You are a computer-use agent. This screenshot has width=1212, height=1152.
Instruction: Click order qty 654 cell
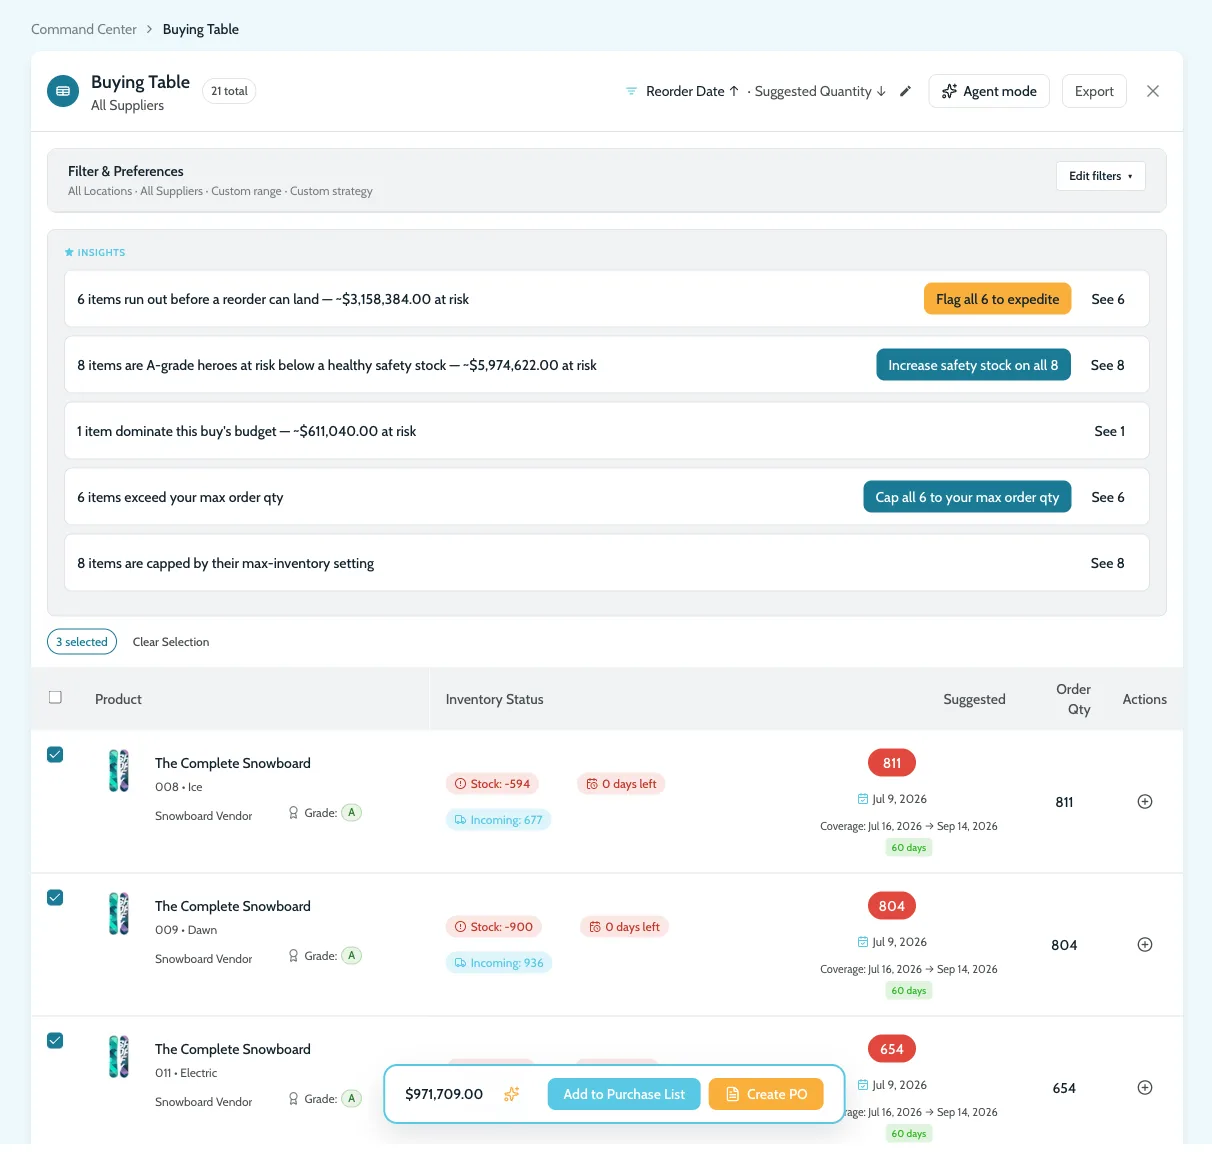click(1064, 1088)
